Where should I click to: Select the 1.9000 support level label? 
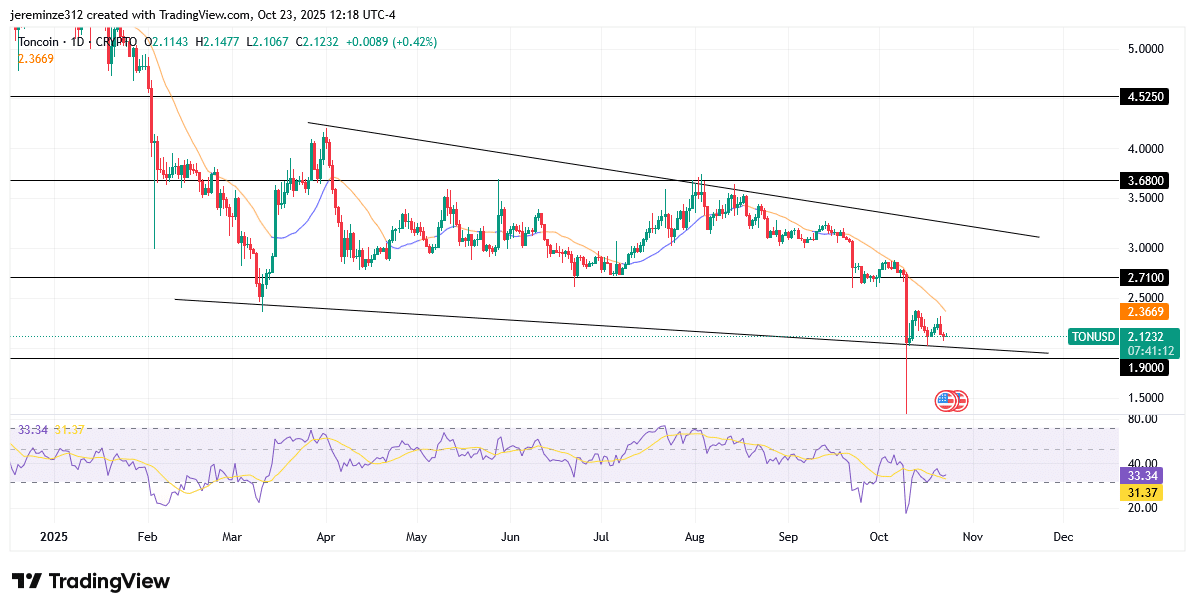pos(1146,367)
